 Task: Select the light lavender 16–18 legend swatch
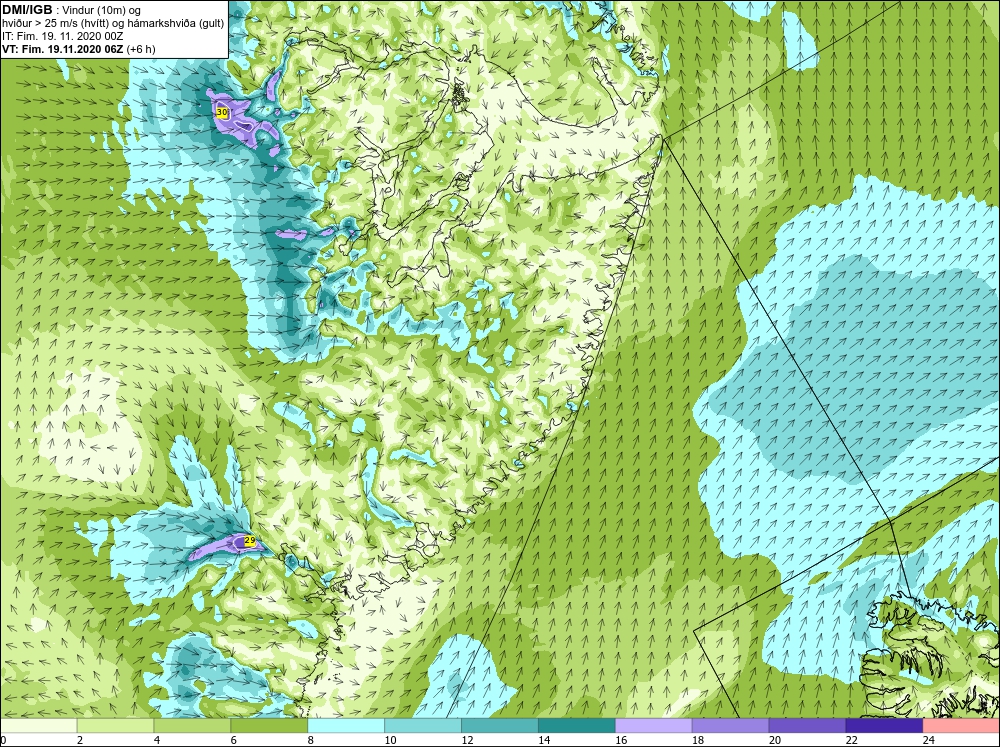654,726
